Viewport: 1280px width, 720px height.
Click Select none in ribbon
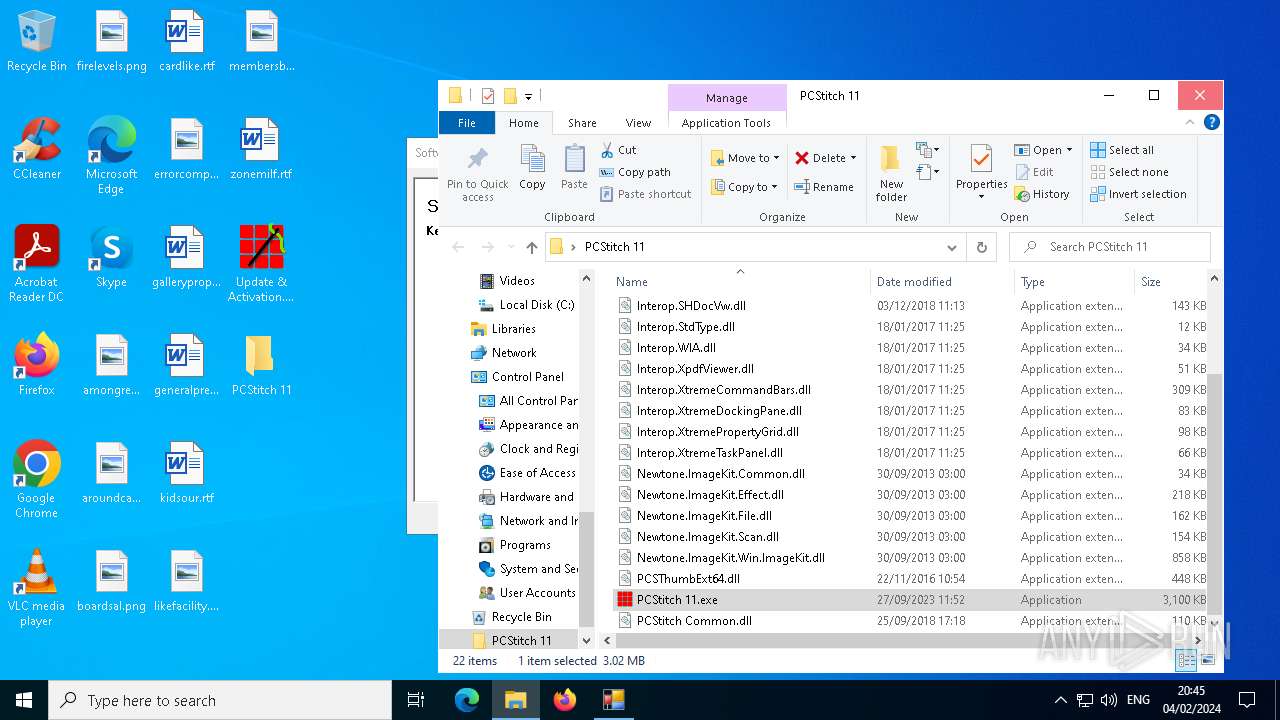(x=1129, y=172)
